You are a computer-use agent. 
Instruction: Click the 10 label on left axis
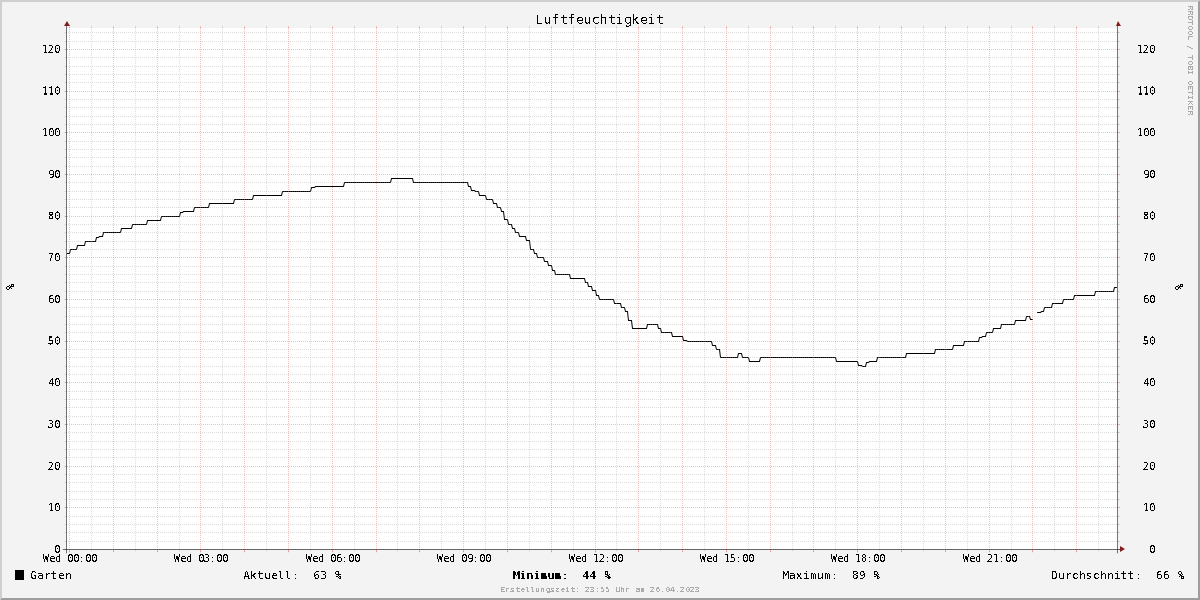click(53, 507)
